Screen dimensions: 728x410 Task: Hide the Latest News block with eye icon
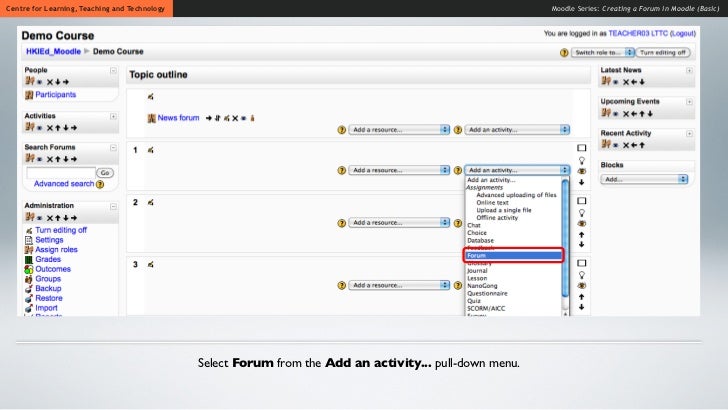tap(616, 83)
